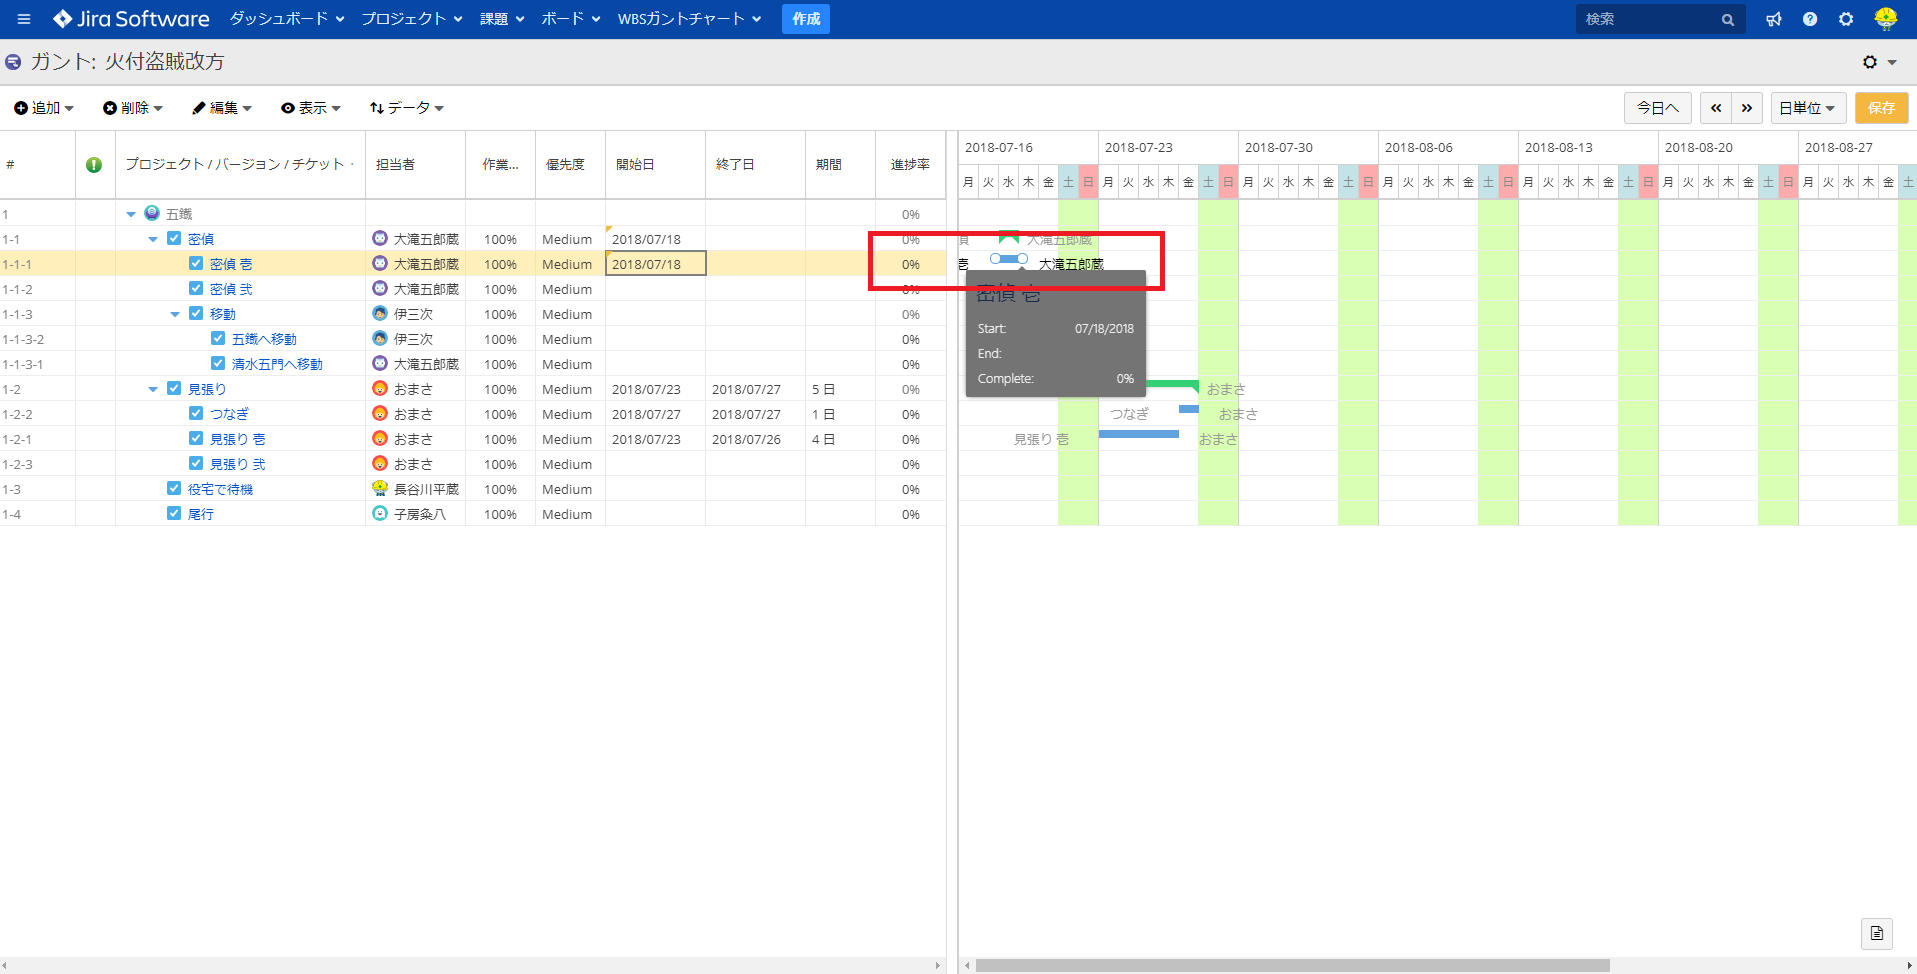Open the 削除 dropdown
Viewport: 1917px width, 974px height.
[x=133, y=108]
